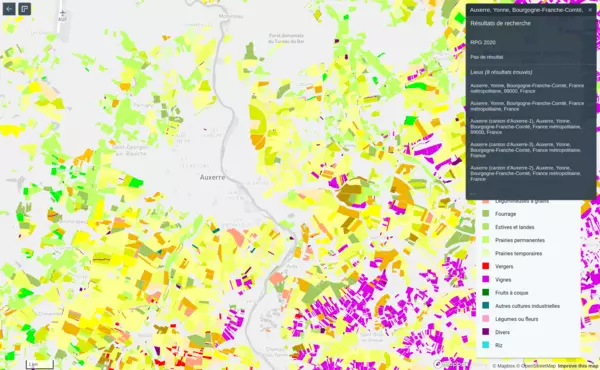Click the Auxerre city label on map
Image resolution: width=600 pixels, height=370 pixels.
[x=212, y=178]
